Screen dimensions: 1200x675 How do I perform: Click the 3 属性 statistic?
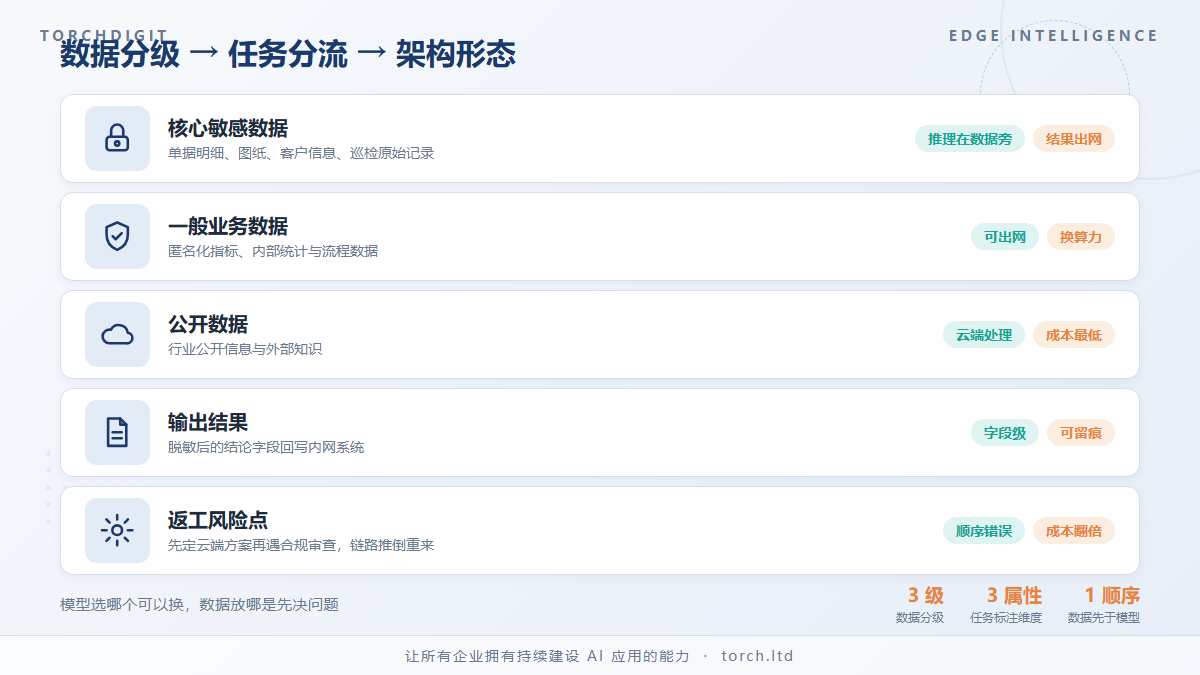coord(1014,595)
